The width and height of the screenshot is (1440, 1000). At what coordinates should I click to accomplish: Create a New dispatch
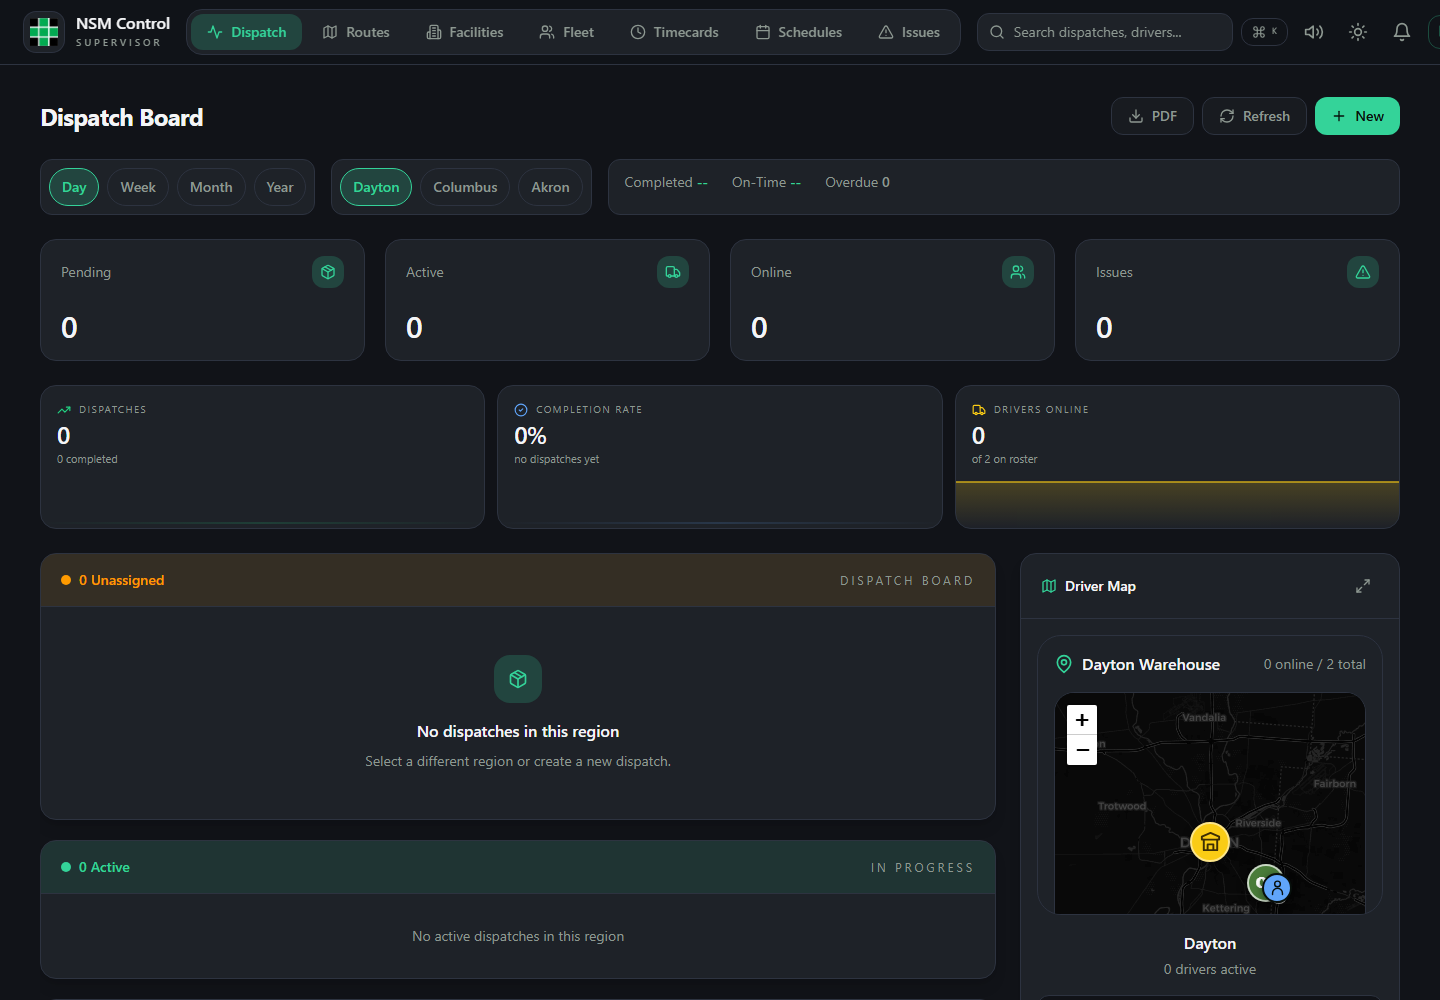pos(1357,116)
